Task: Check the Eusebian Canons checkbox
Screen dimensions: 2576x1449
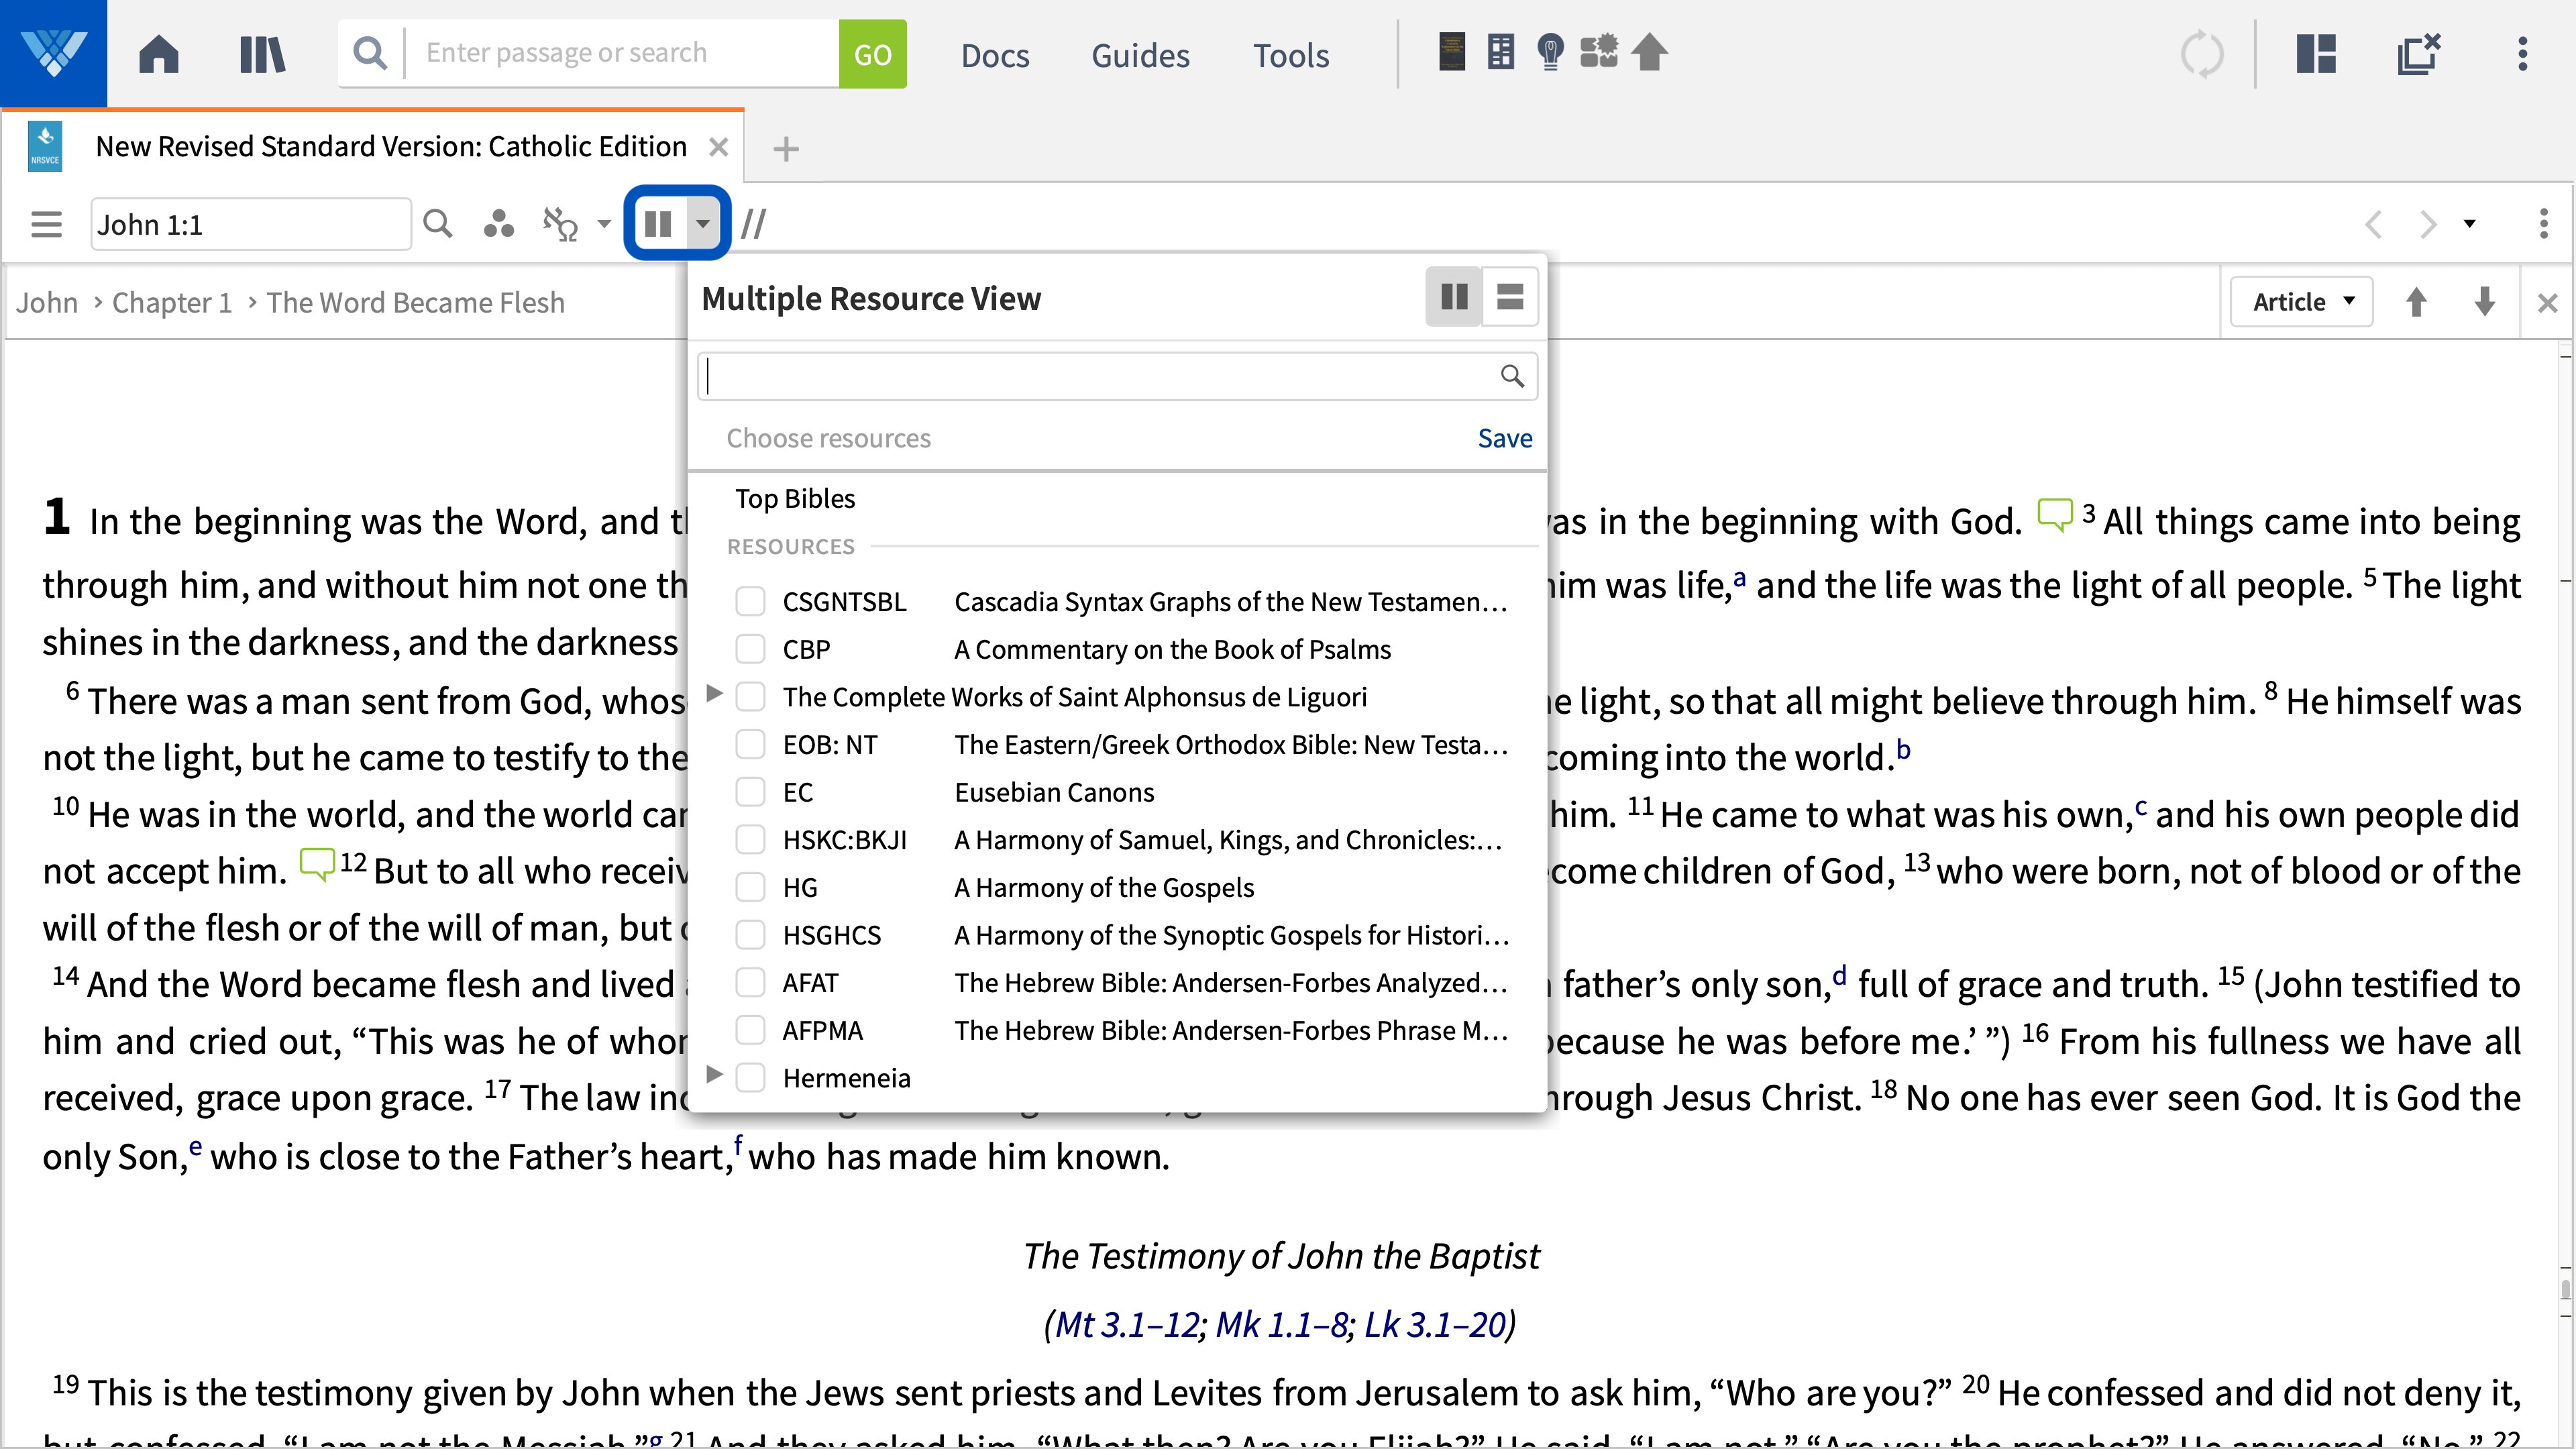Action: (750, 792)
